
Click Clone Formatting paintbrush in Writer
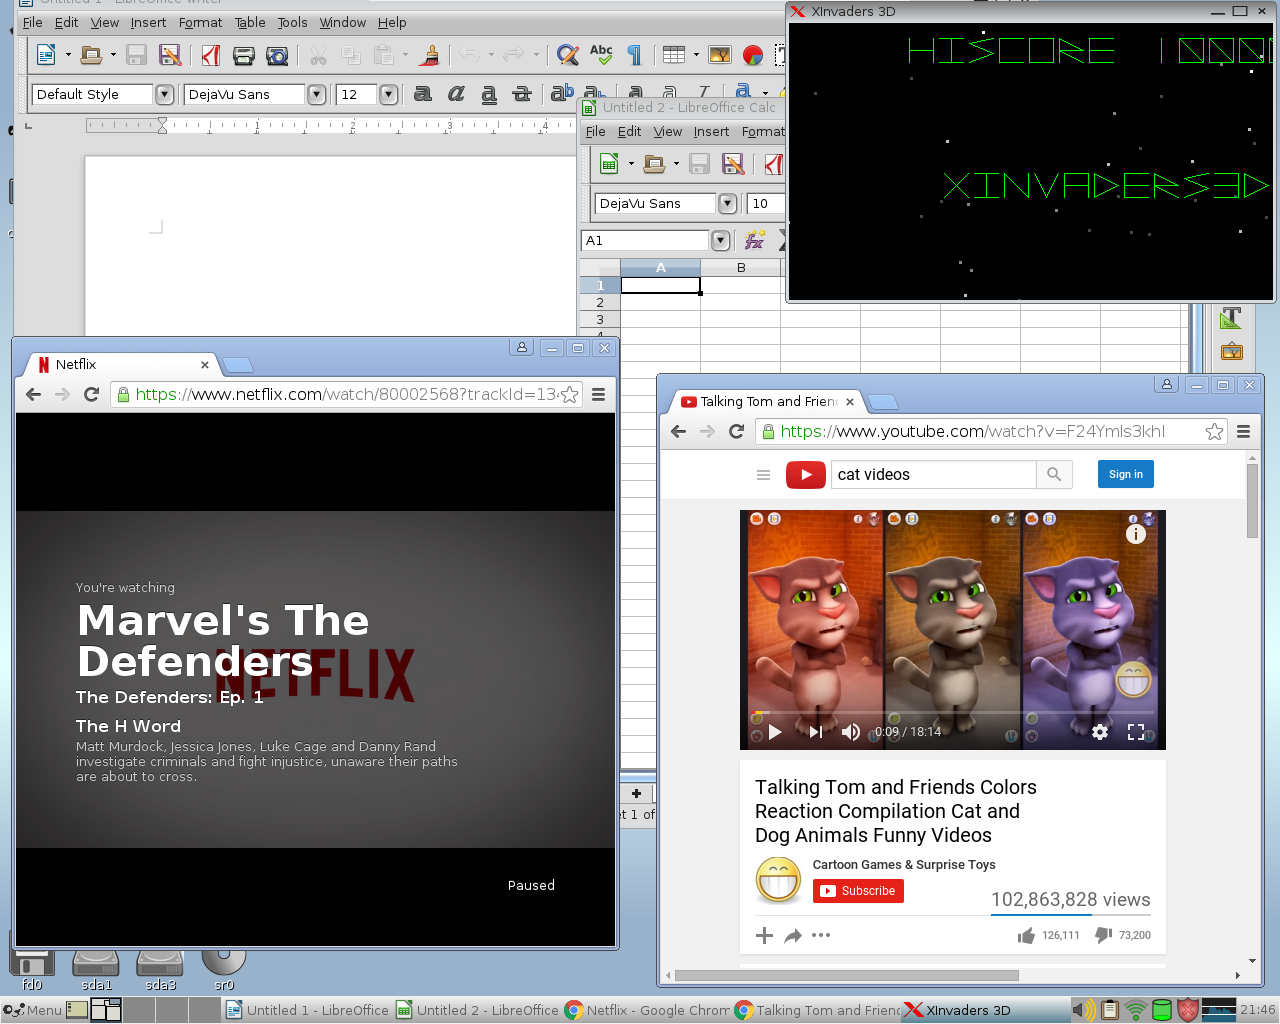(429, 55)
